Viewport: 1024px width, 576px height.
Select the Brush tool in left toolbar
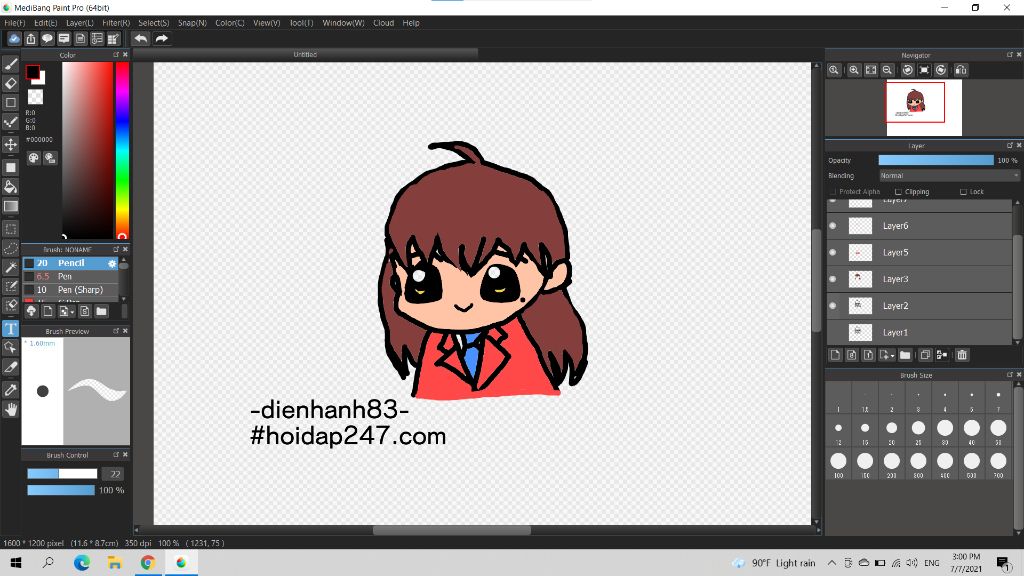pyautogui.click(x=10, y=64)
